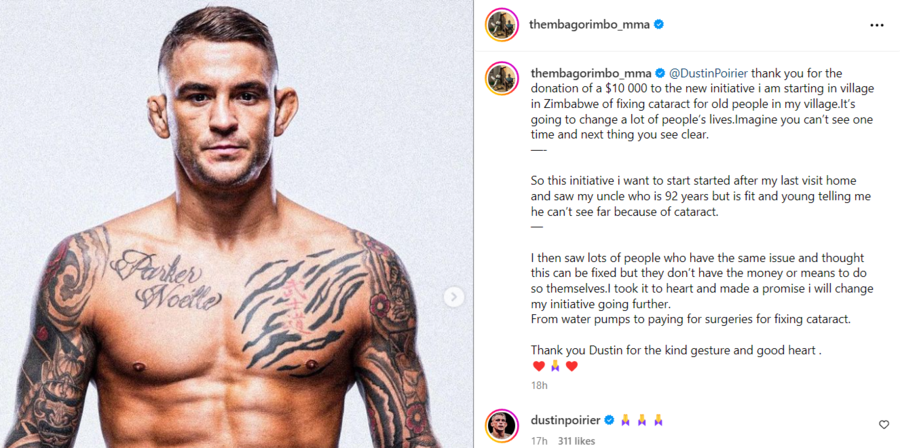
Task: Open thembagorimbo_mma's story avatar in post header
Action: (502, 25)
